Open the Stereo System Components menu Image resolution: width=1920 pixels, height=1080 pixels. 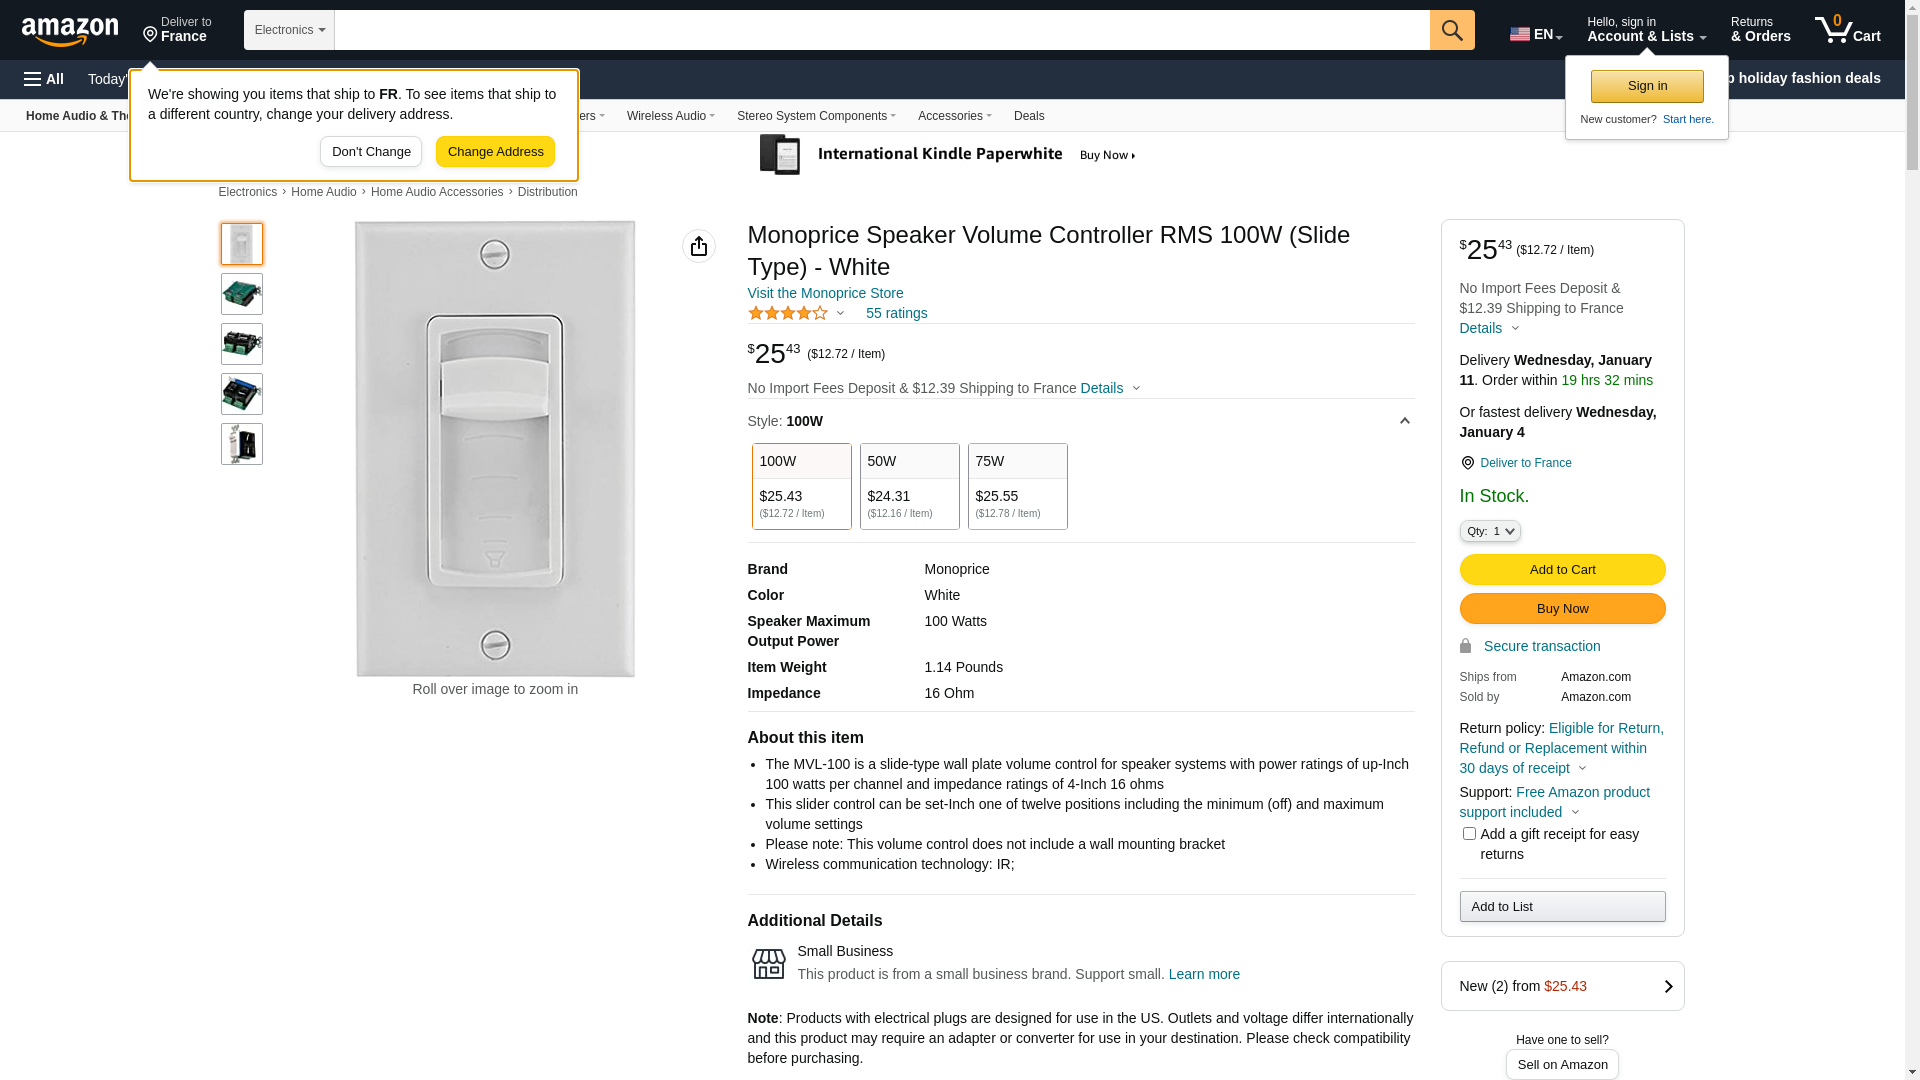coord(815,116)
